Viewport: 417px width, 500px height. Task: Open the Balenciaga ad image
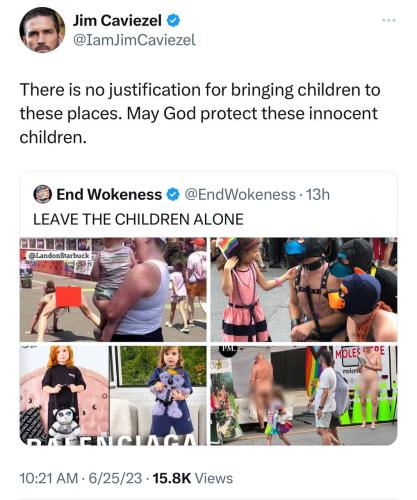113,395
